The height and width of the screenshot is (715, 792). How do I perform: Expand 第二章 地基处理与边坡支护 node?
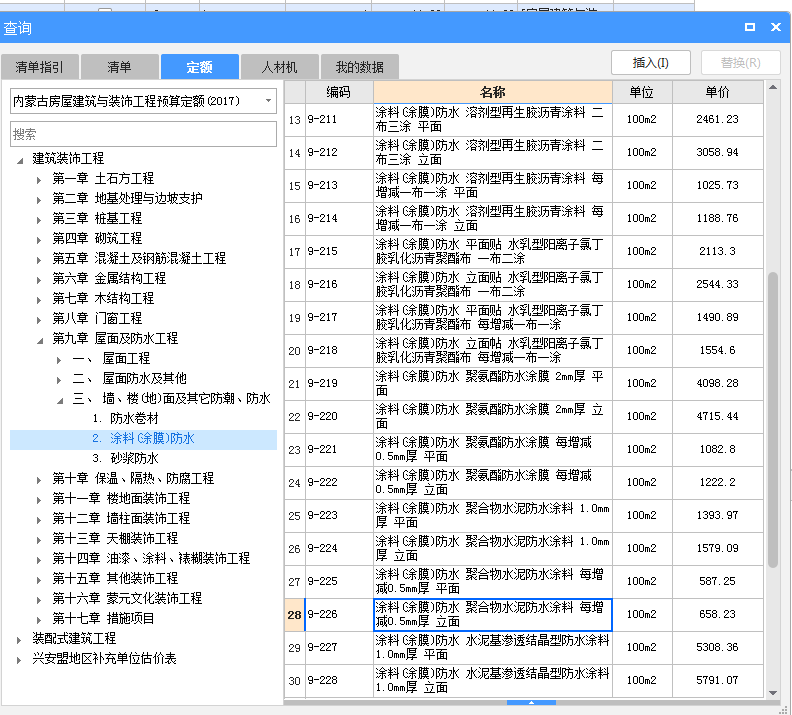coord(39,199)
